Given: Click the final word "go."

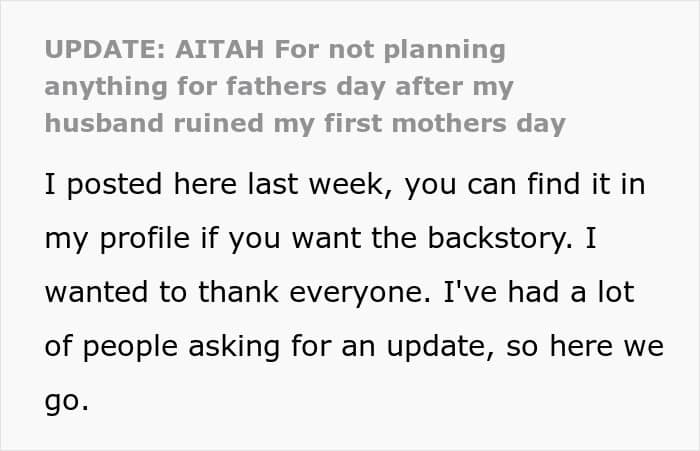Looking at the screenshot, I should 67,401.
